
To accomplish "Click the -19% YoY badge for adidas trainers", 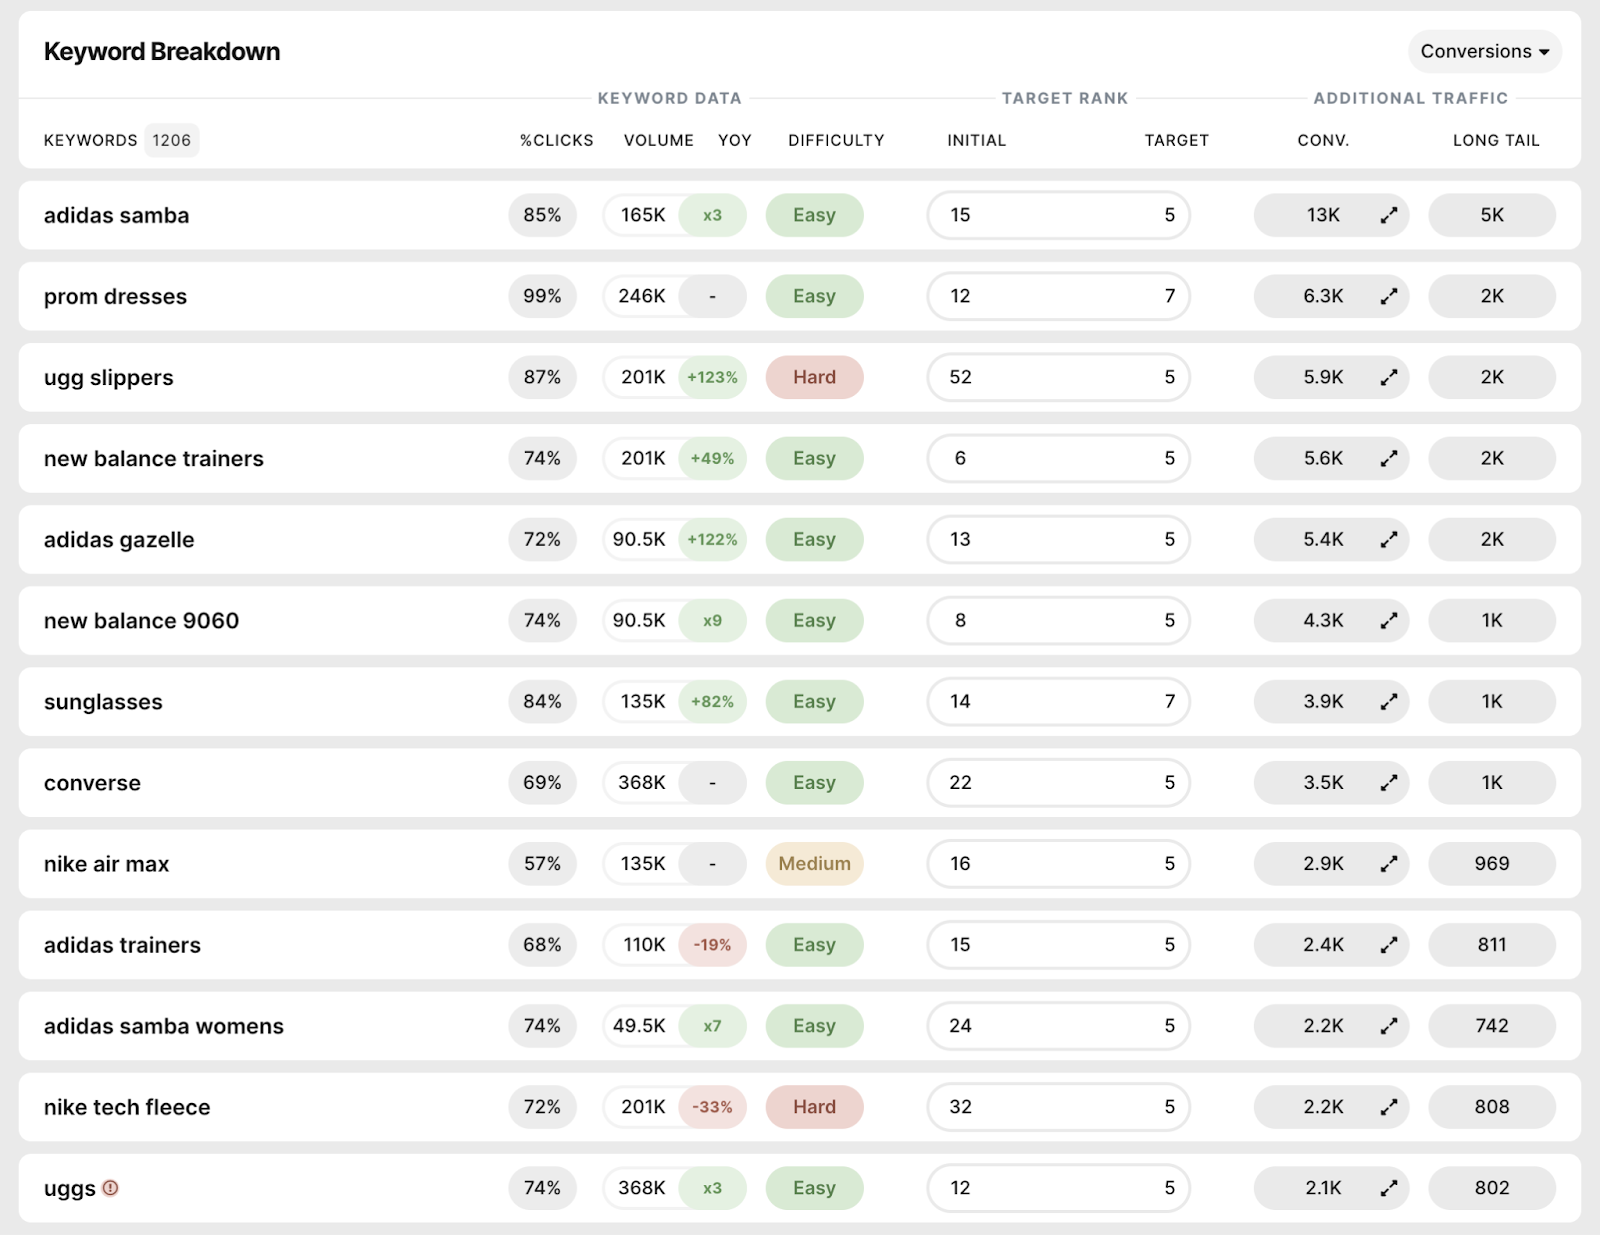I will pos(712,945).
